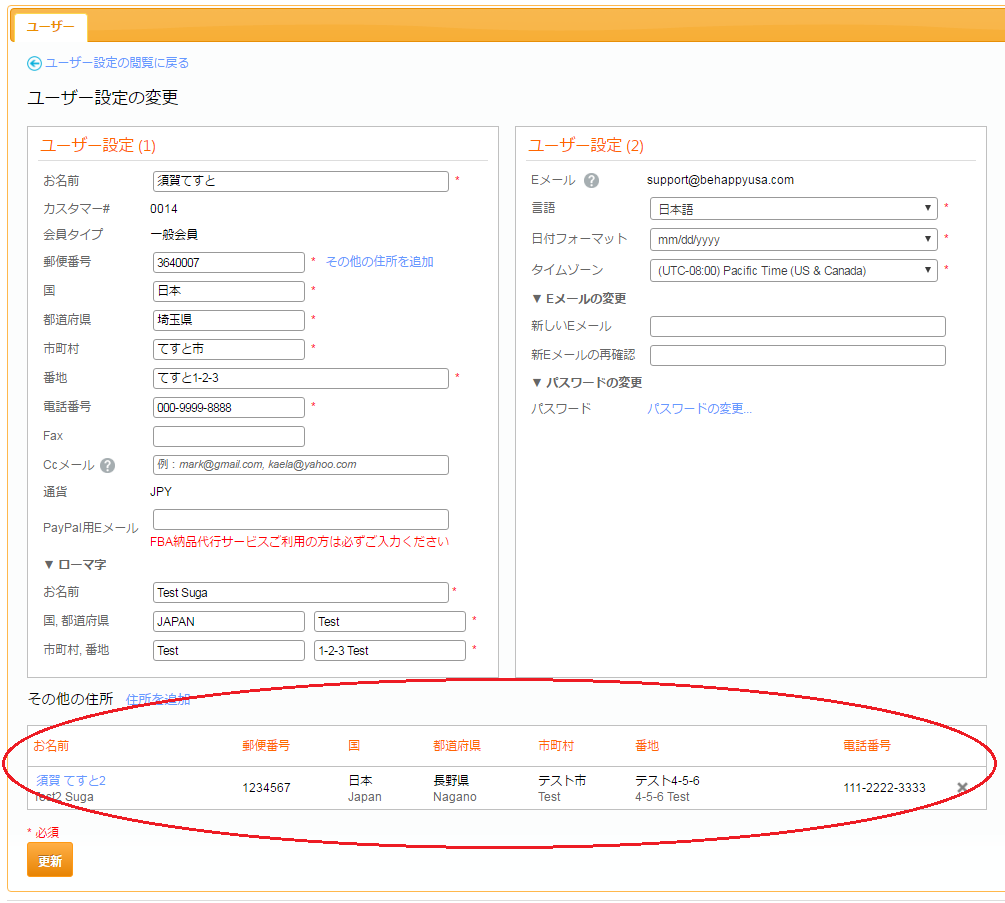Image resolution: width=1005 pixels, height=903 pixels.
Task: Click the その他の住所を追加 link
Action: (379, 262)
